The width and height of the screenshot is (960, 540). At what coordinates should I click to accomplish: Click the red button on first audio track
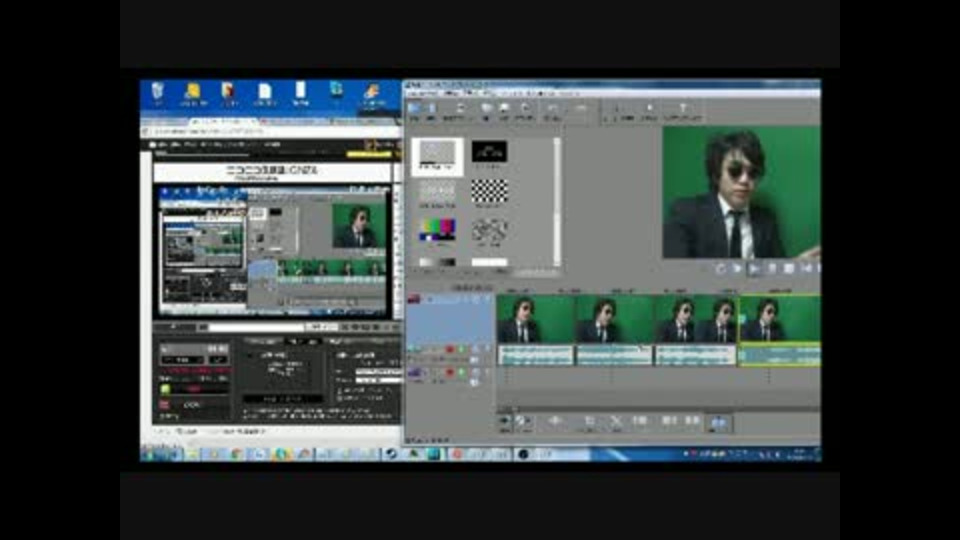tap(449, 350)
